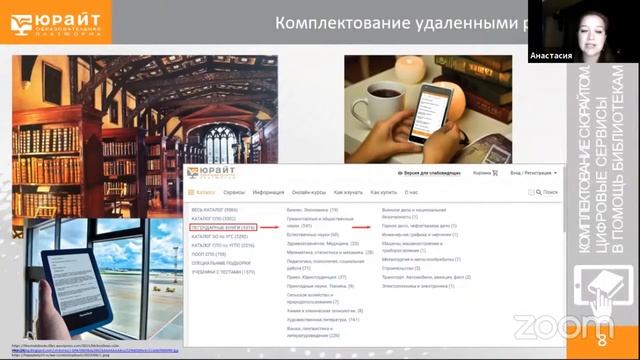Open the Информация menu item
The width and height of the screenshot is (640, 360).
(x=268, y=192)
